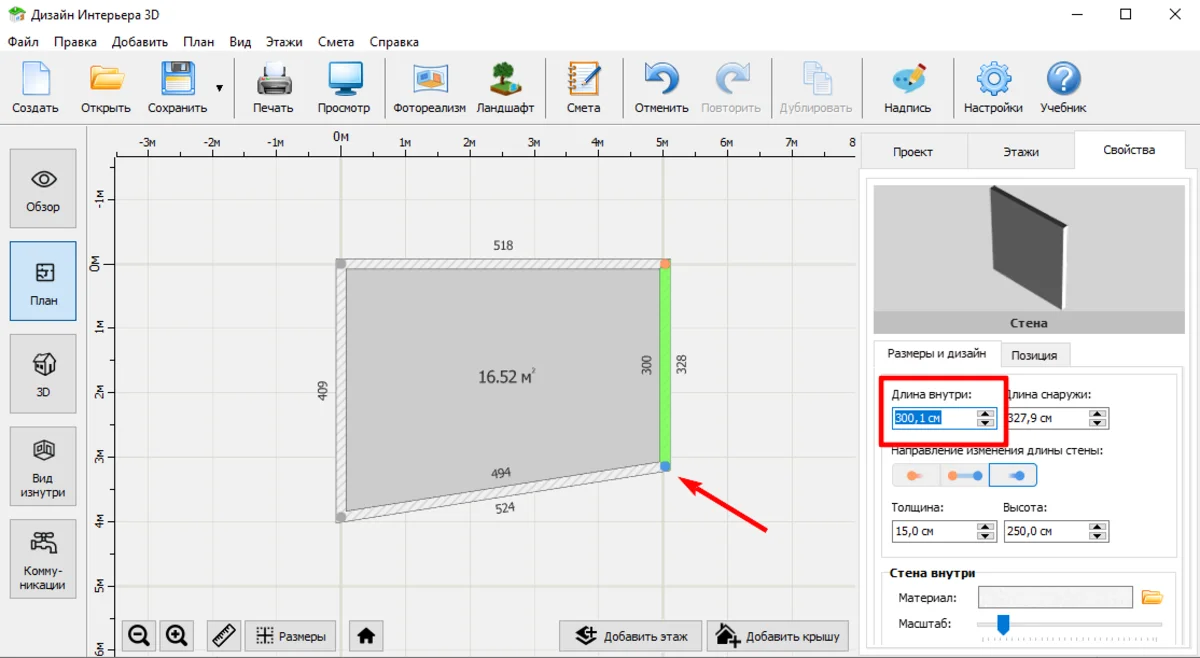Print the plan using Печать
The width and height of the screenshot is (1200, 658).
(x=273, y=88)
